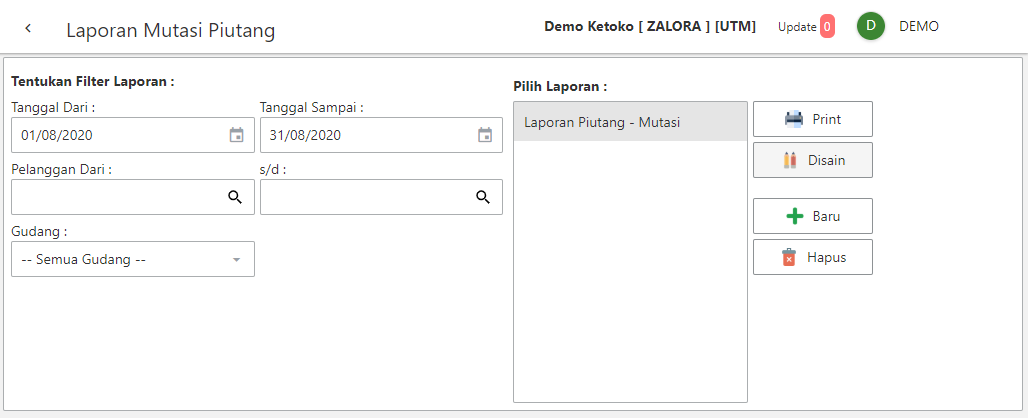Expand the Gudang dropdown arrow

coord(237,260)
